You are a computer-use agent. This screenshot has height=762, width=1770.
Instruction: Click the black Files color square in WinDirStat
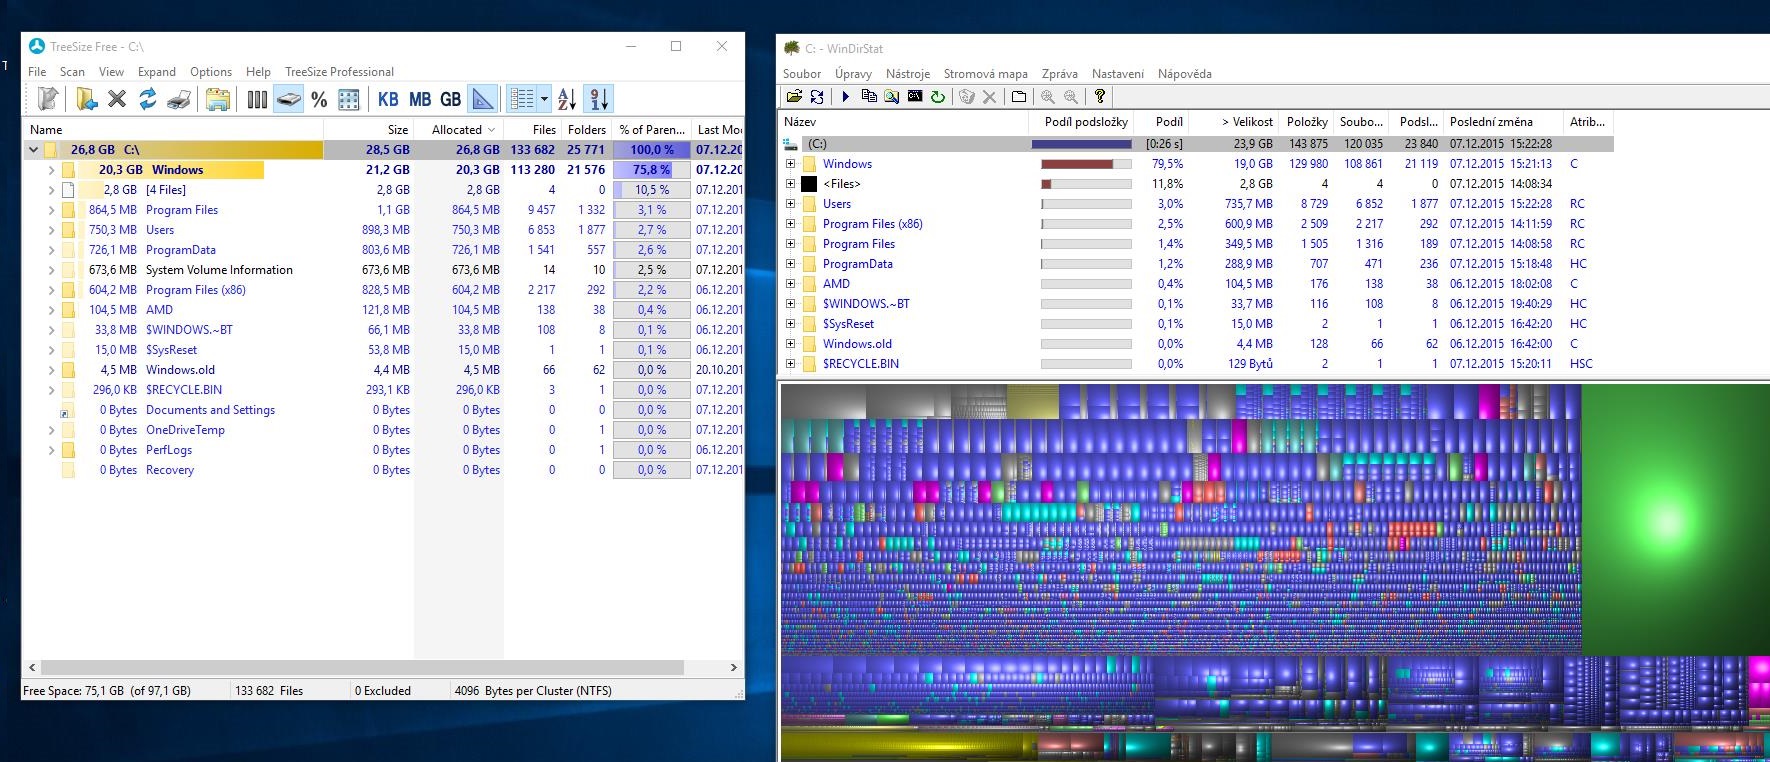(809, 184)
